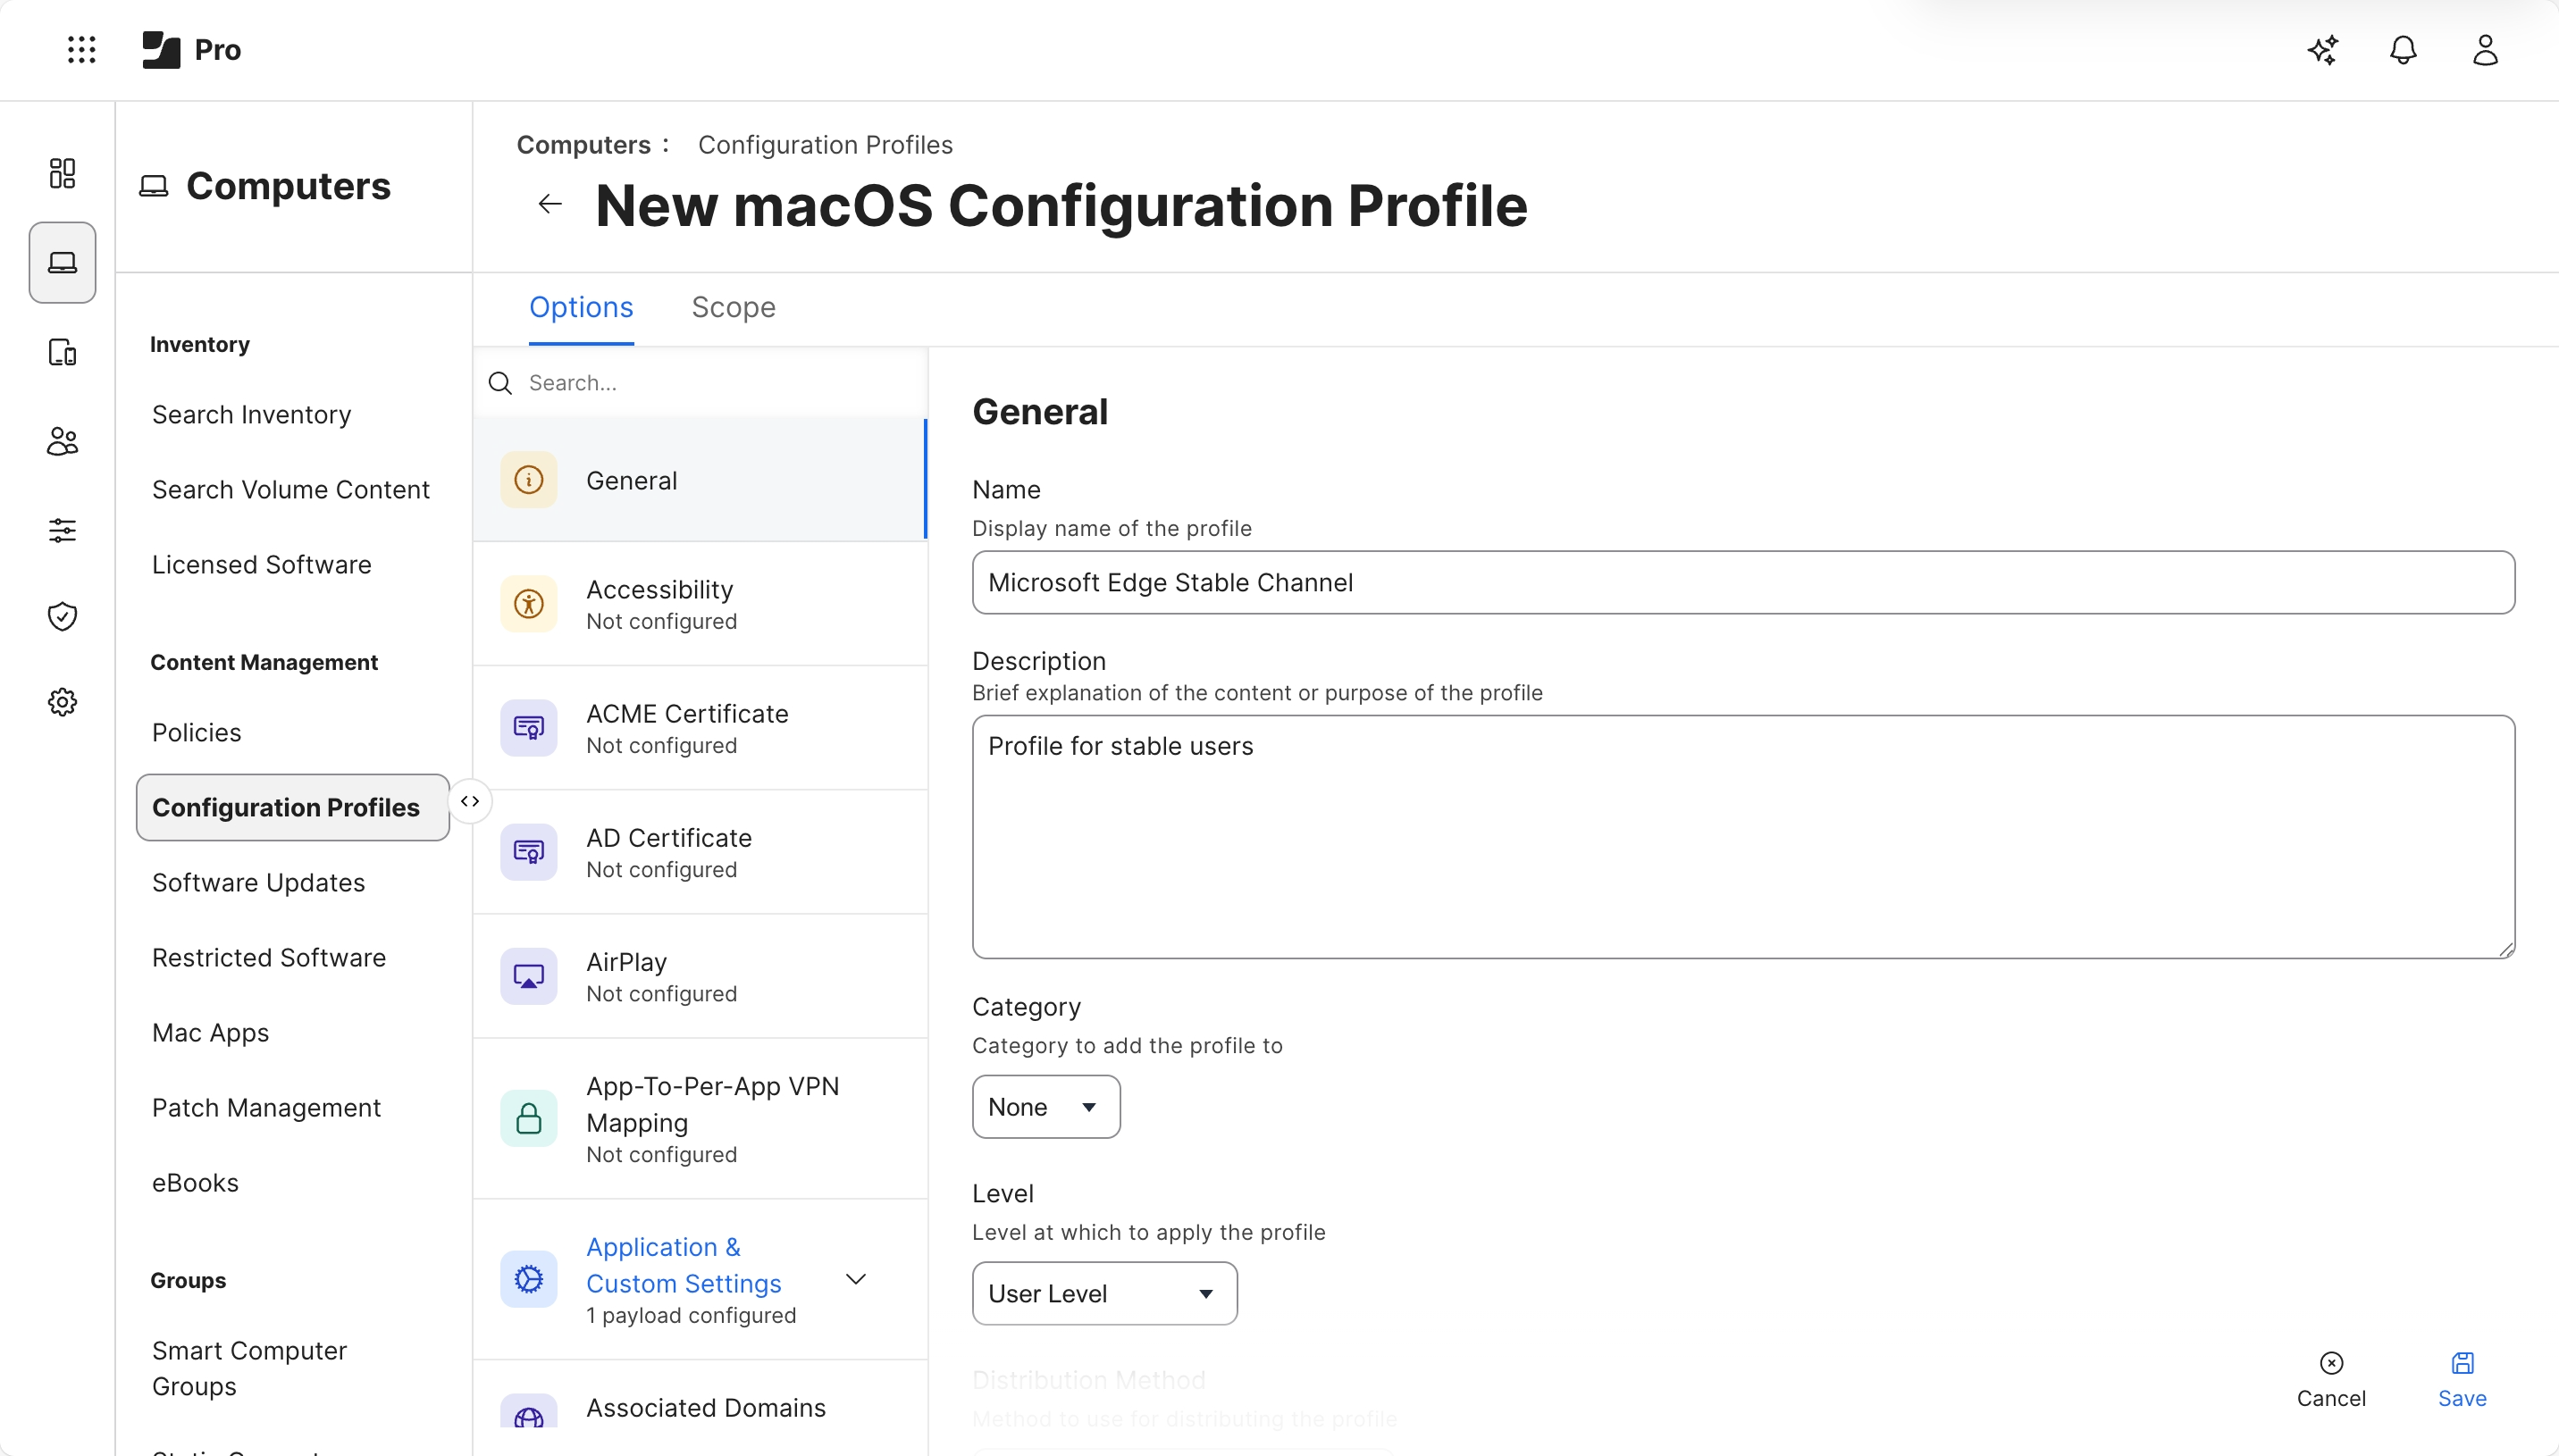
Task: Open the notifications bell
Action: pyautogui.click(x=2403, y=50)
